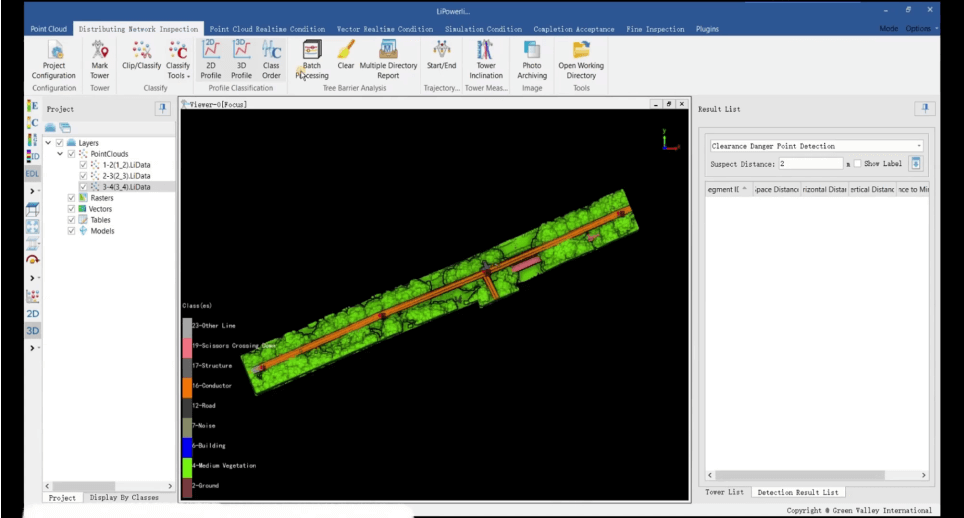Uncheck the Rasters layer checkbox
This screenshot has width=964, height=518.
pos(71,198)
